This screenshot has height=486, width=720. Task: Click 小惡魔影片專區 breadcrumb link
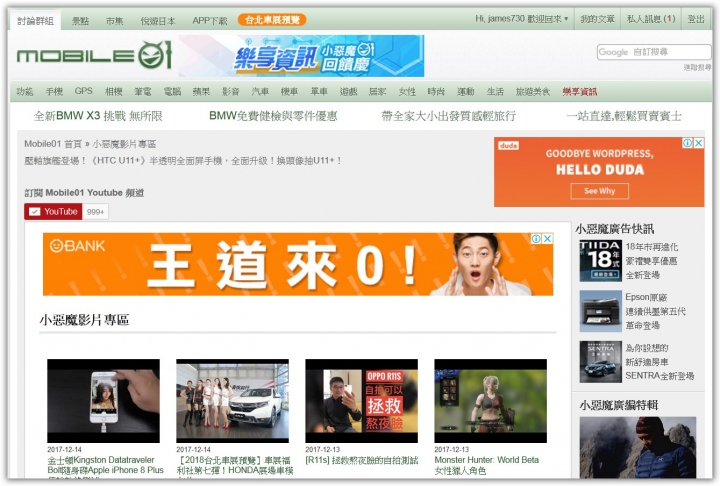[124, 144]
